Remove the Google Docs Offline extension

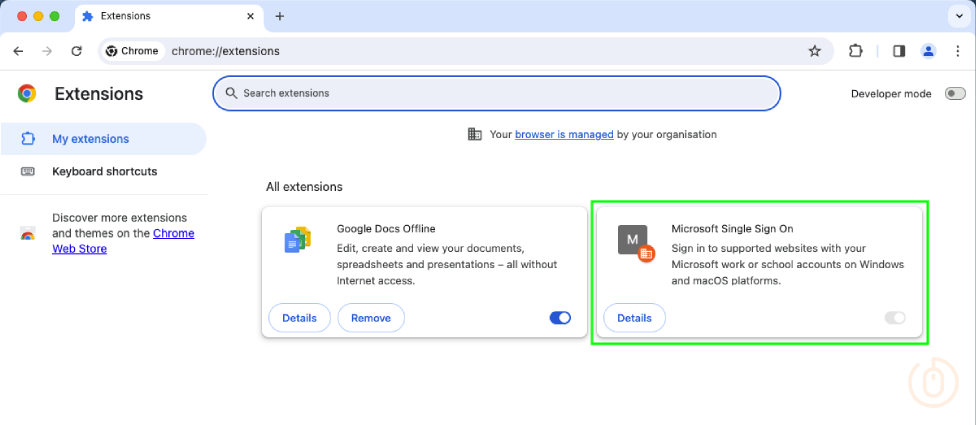point(371,318)
